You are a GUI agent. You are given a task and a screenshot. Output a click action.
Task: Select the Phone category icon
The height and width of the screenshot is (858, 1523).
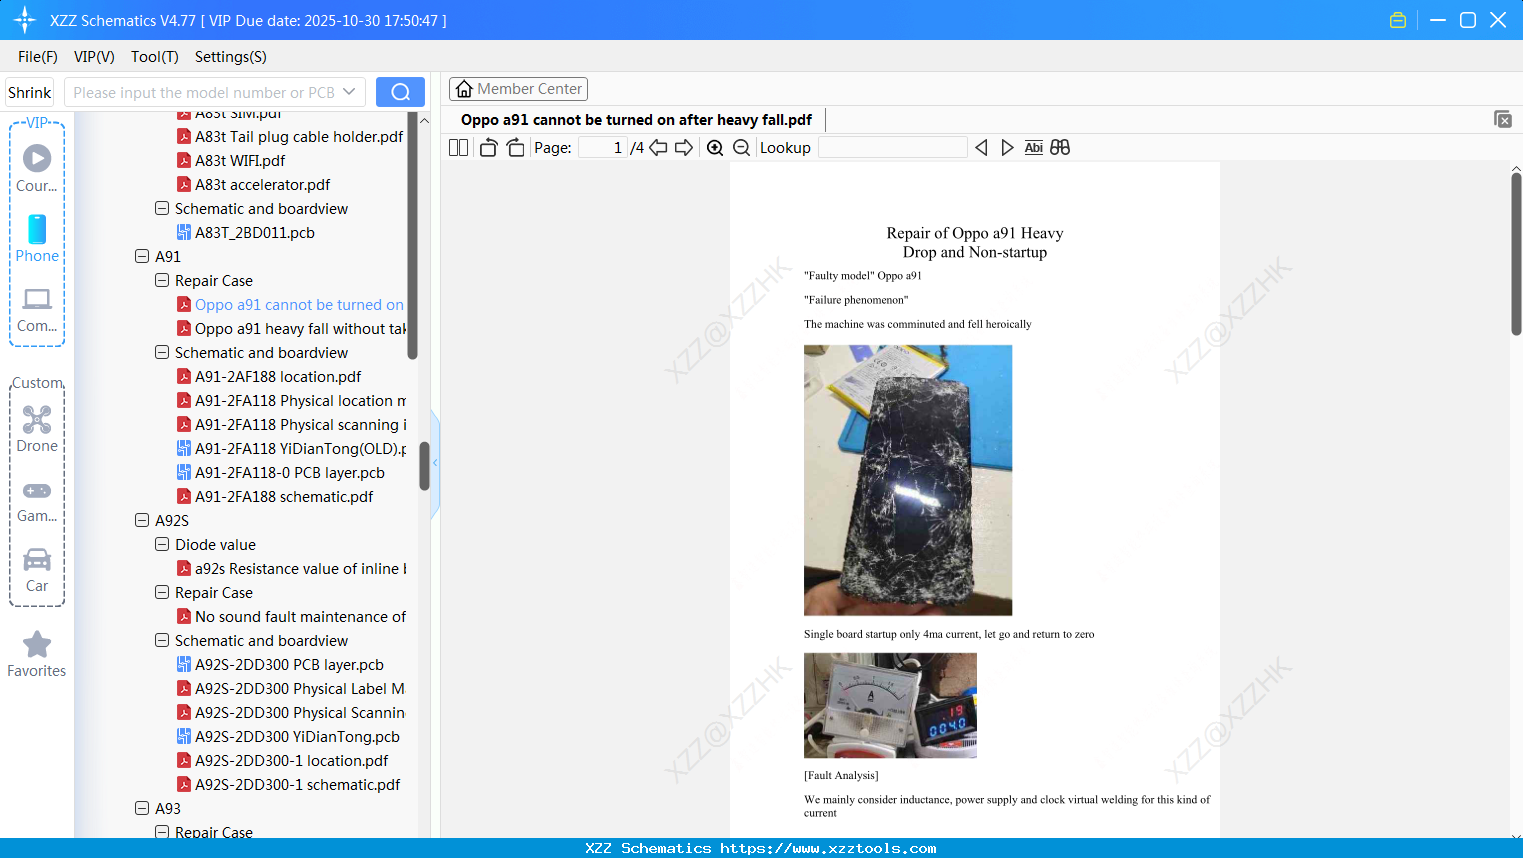37,238
